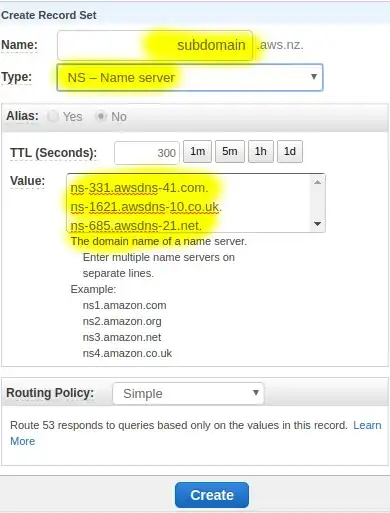390x513 pixels.
Task: Set TTL with the 1m button
Action: [197, 151]
